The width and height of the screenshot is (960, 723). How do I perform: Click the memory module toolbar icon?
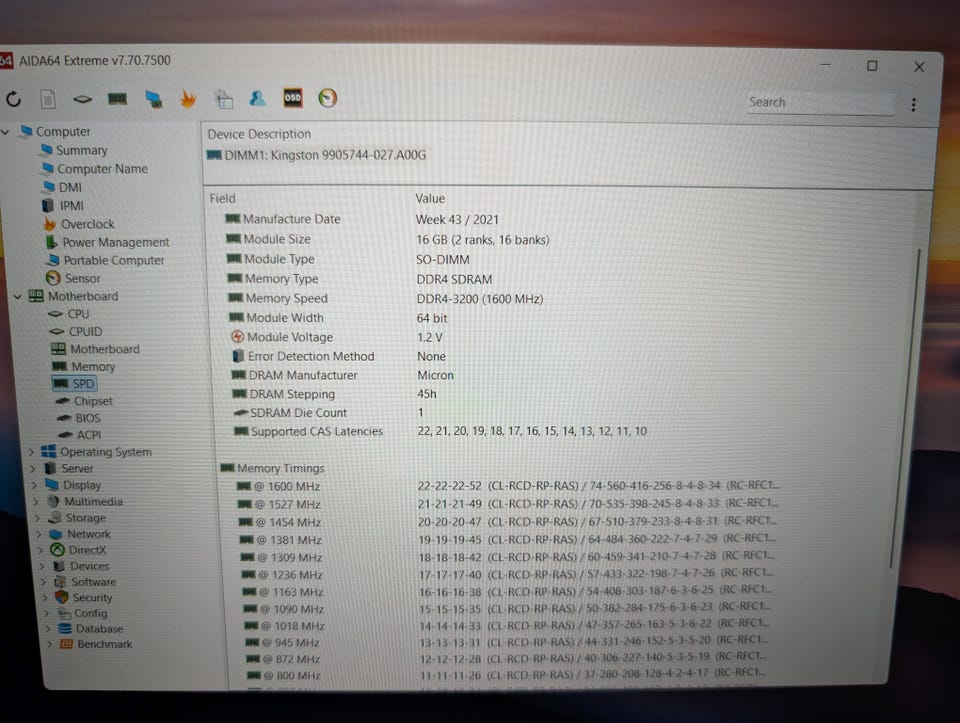(117, 99)
